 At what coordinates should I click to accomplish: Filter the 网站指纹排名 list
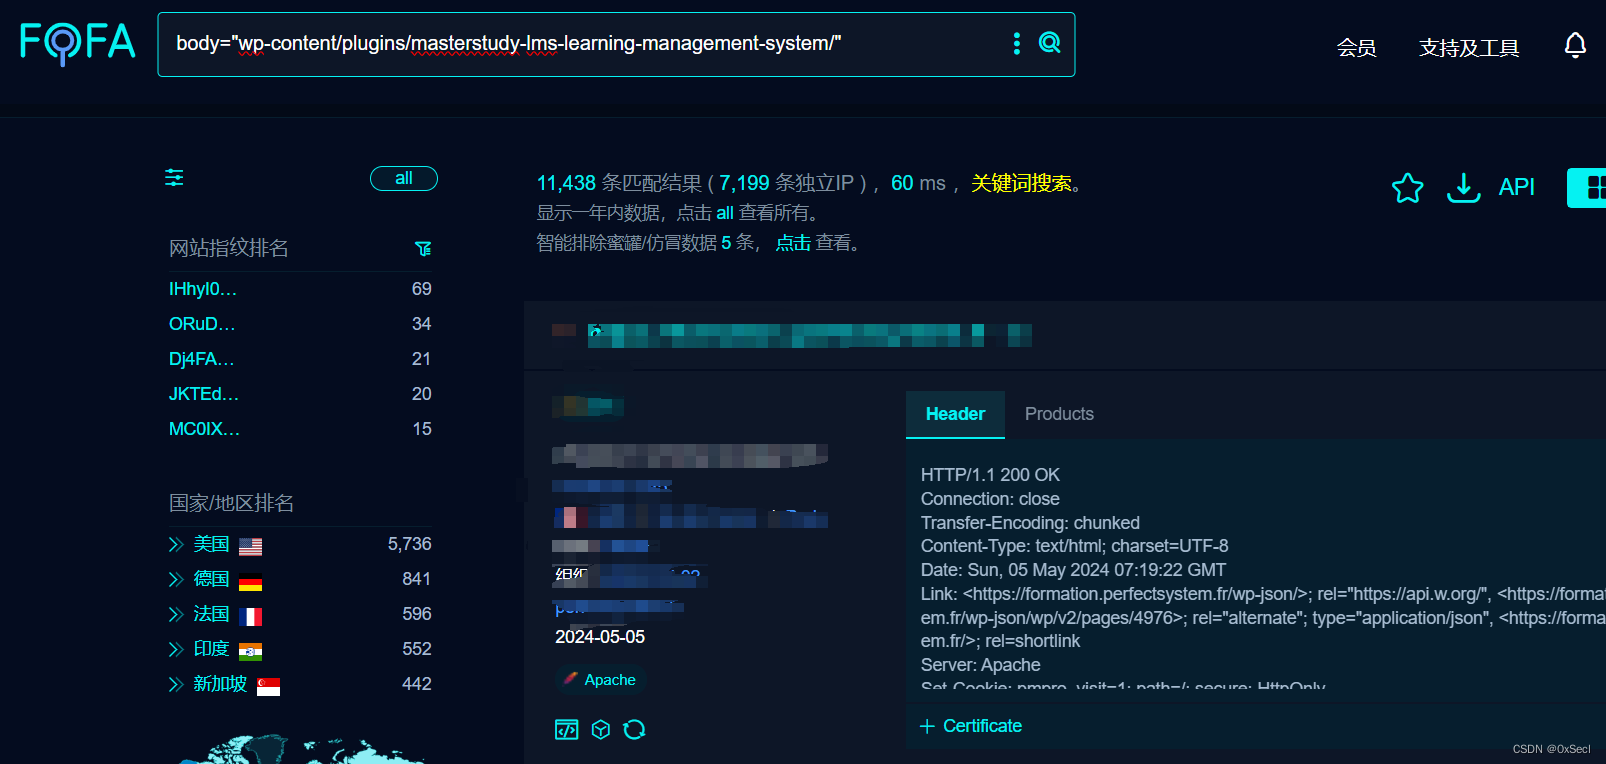423,248
